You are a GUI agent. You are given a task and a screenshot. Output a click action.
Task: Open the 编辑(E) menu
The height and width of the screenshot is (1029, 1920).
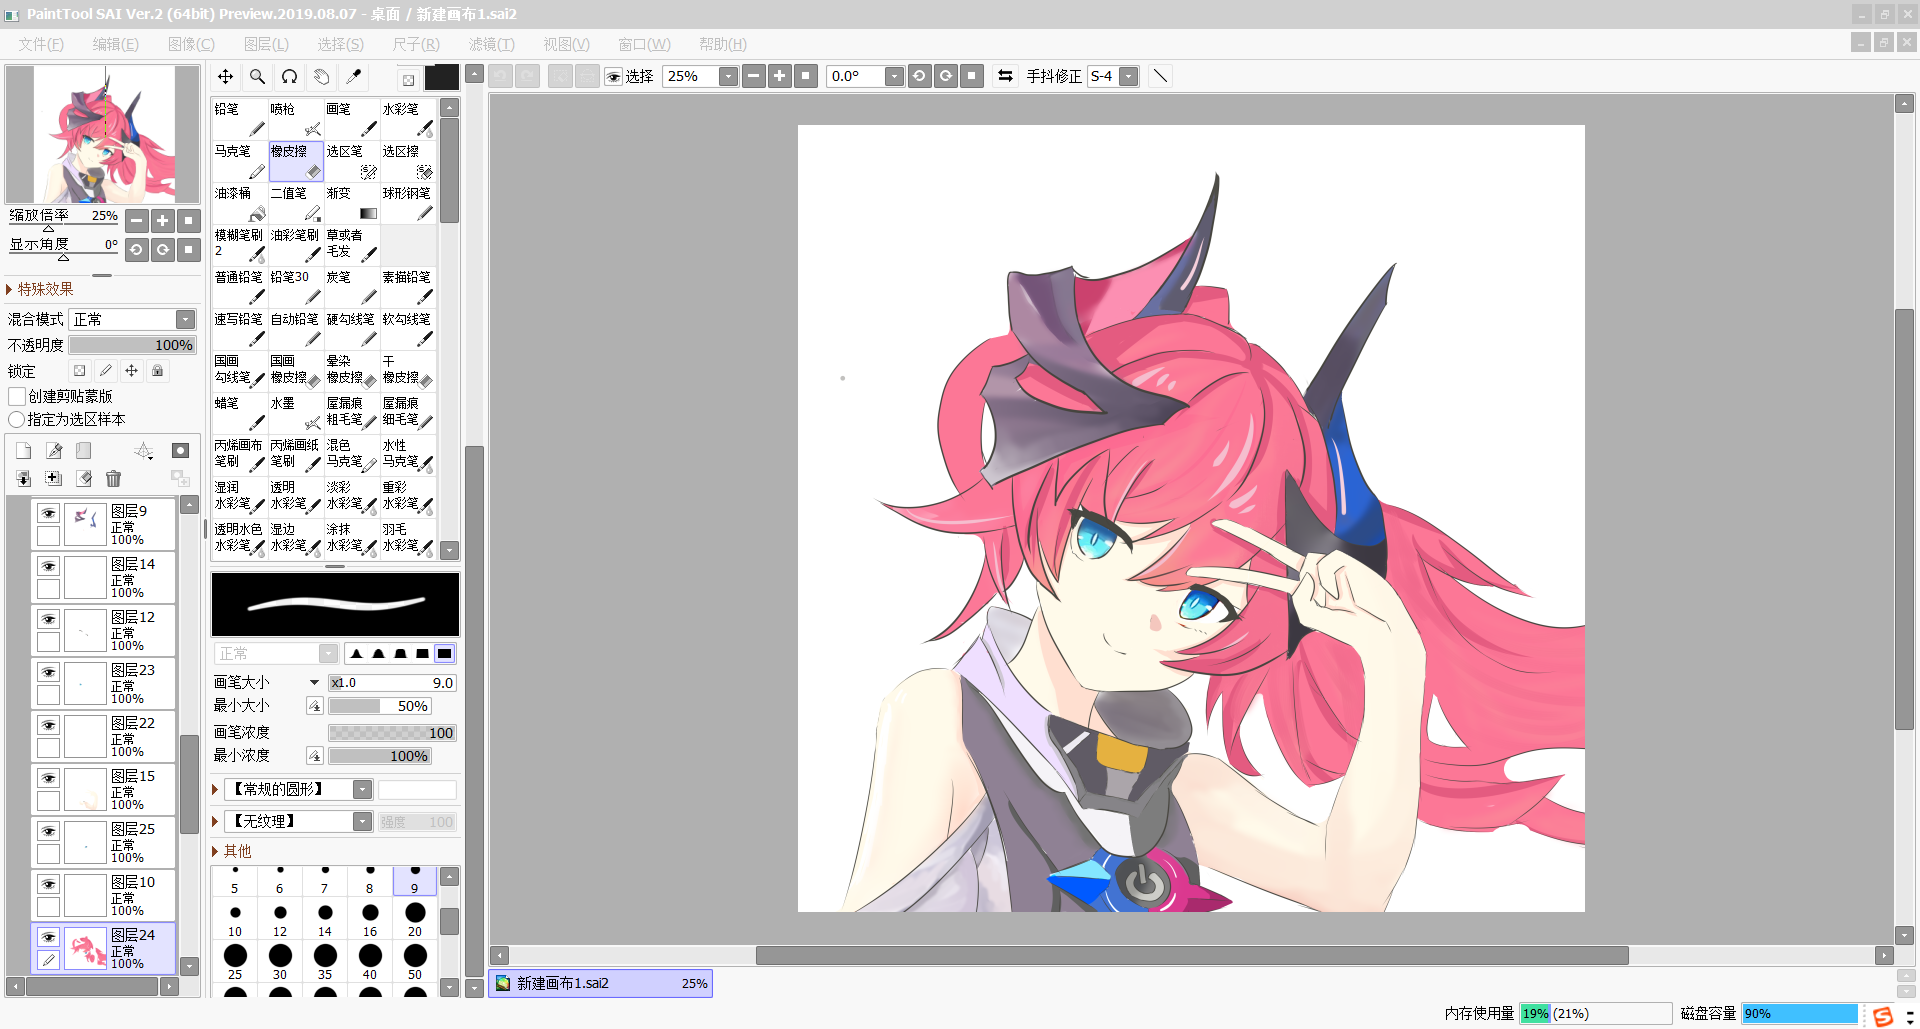point(116,44)
